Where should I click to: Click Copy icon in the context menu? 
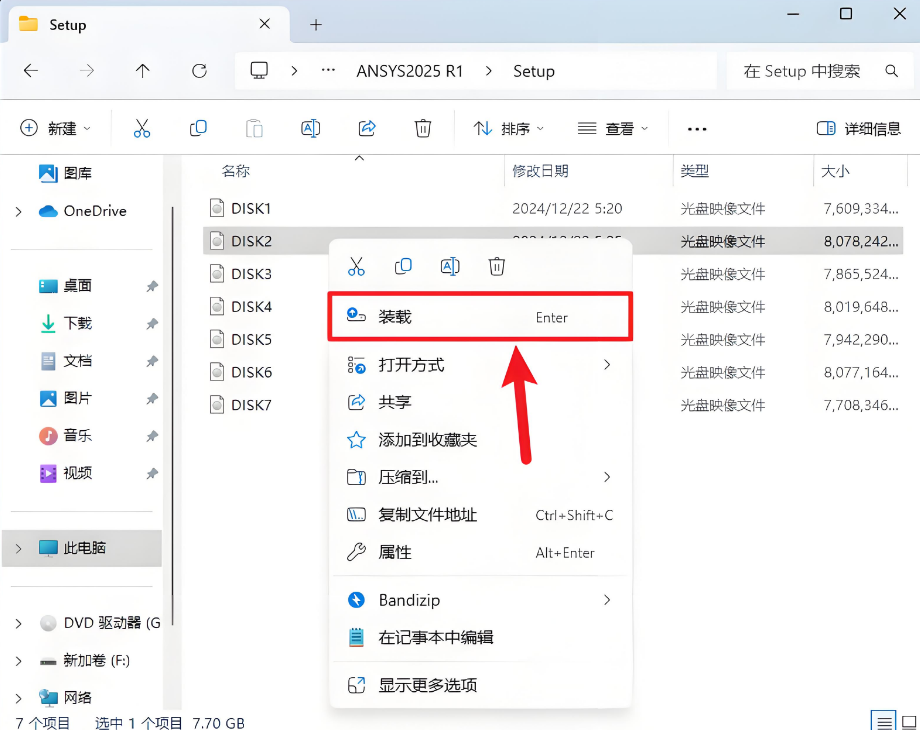(x=403, y=266)
